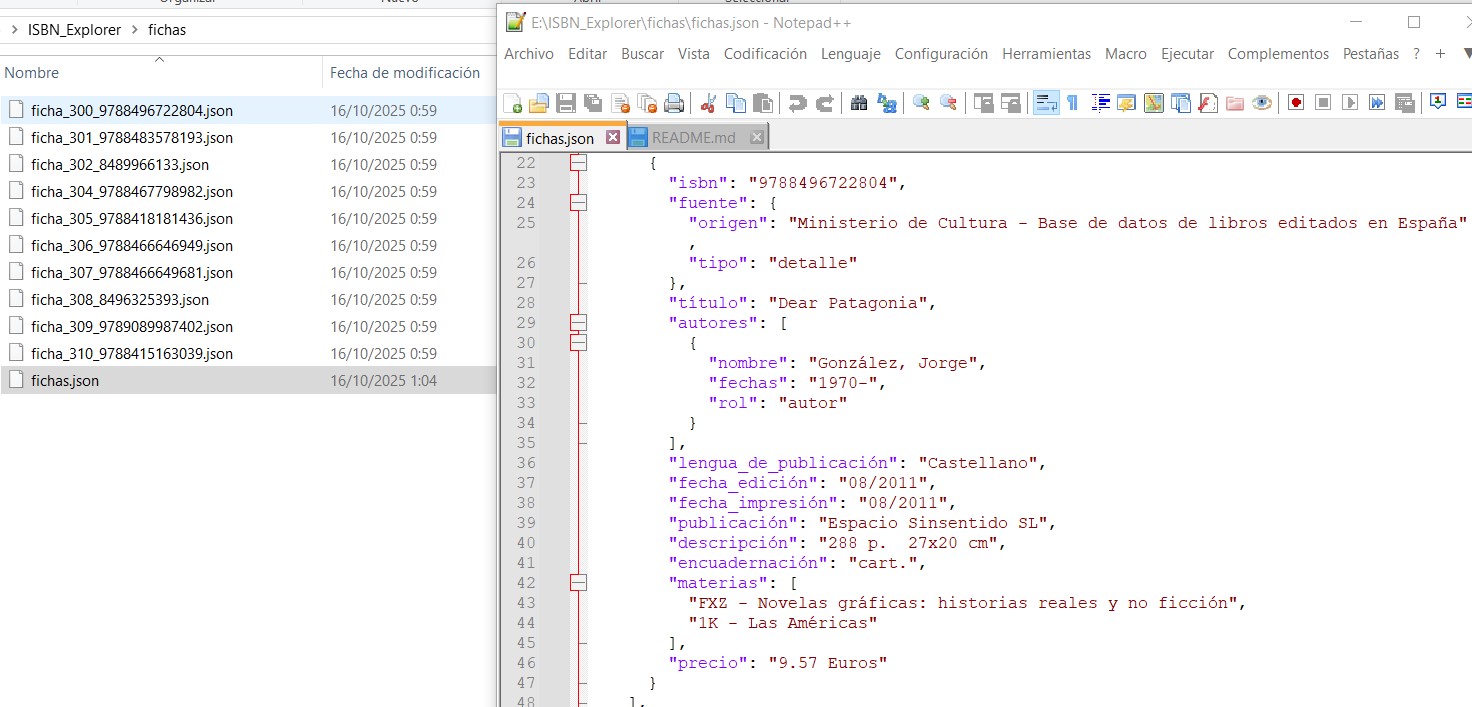The width and height of the screenshot is (1472, 707).
Task: Close the README.md tab
Action: 757,138
